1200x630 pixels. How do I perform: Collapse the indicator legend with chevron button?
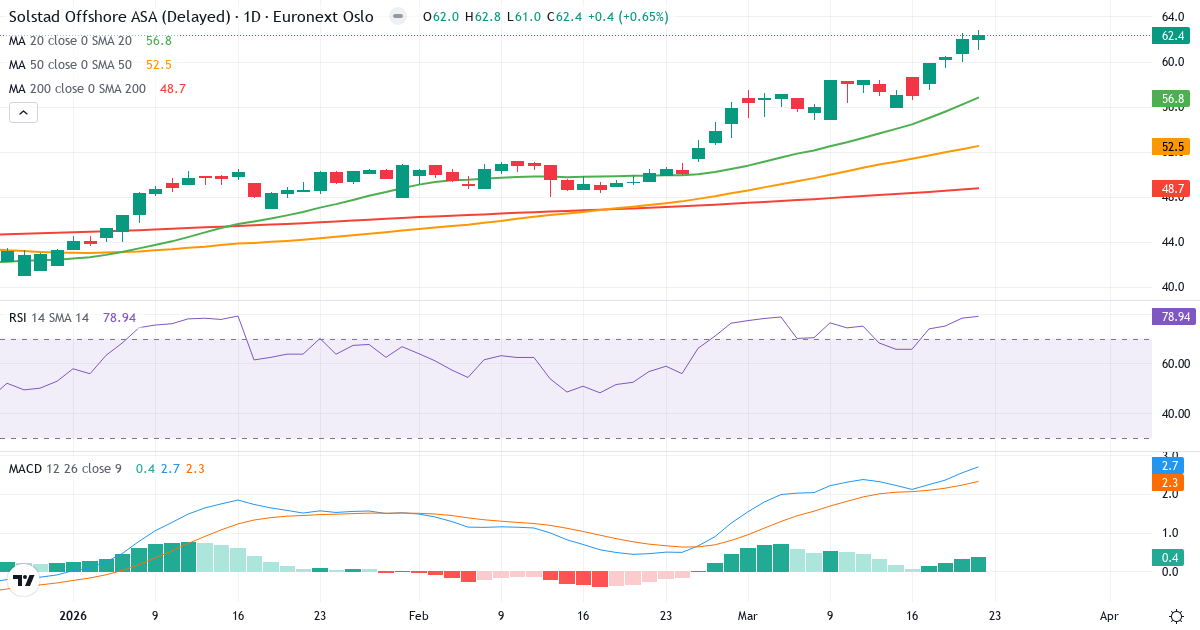[23, 113]
